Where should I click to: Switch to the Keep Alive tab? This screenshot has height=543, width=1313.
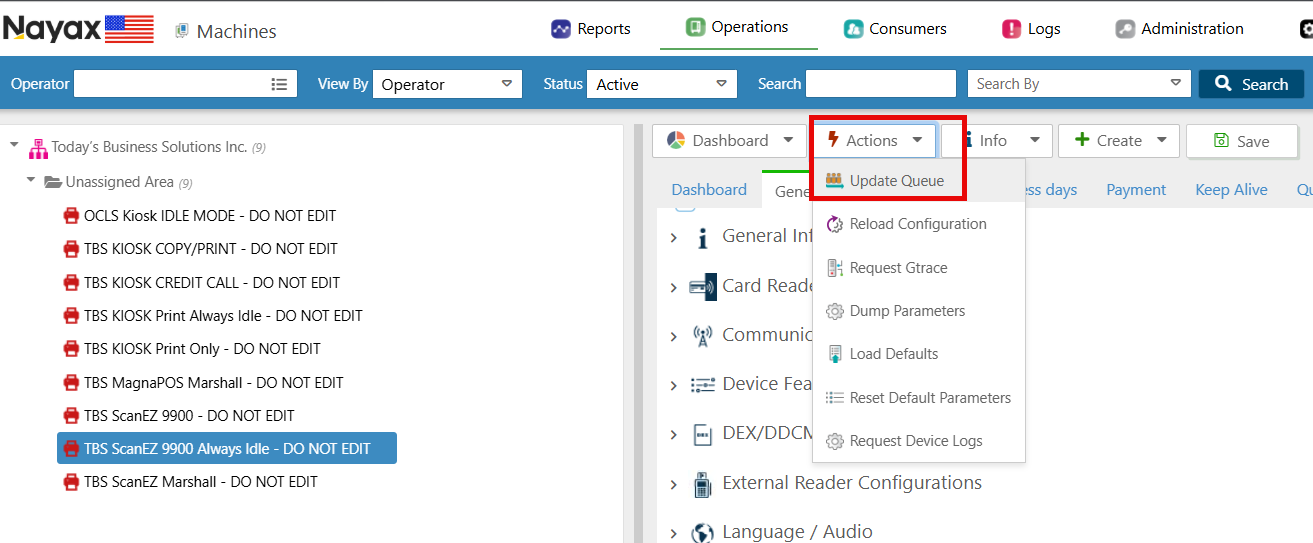(x=1231, y=189)
